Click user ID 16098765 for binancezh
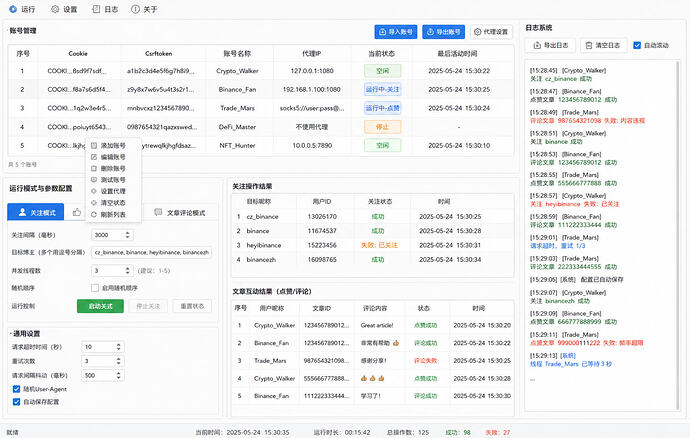Viewport: 690px width, 438px height. tap(322, 260)
